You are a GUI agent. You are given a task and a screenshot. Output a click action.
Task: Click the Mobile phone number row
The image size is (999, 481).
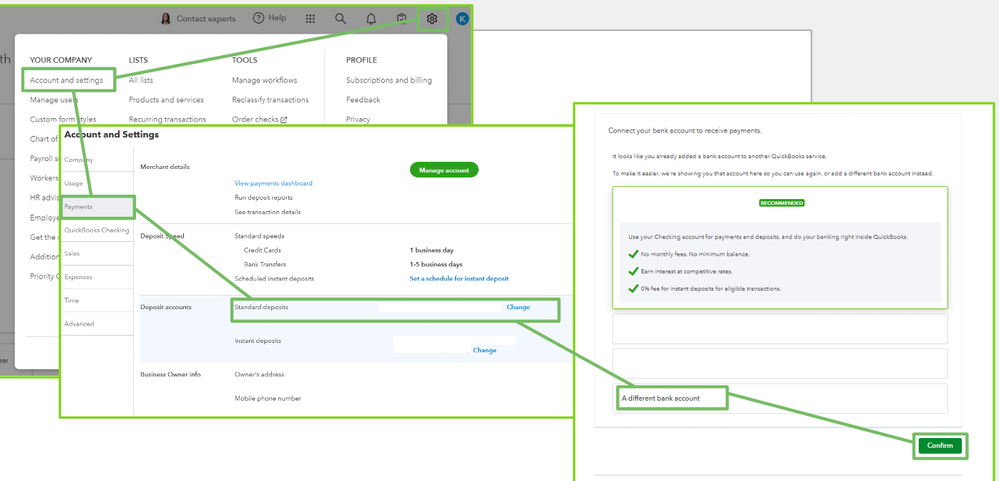pos(268,399)
